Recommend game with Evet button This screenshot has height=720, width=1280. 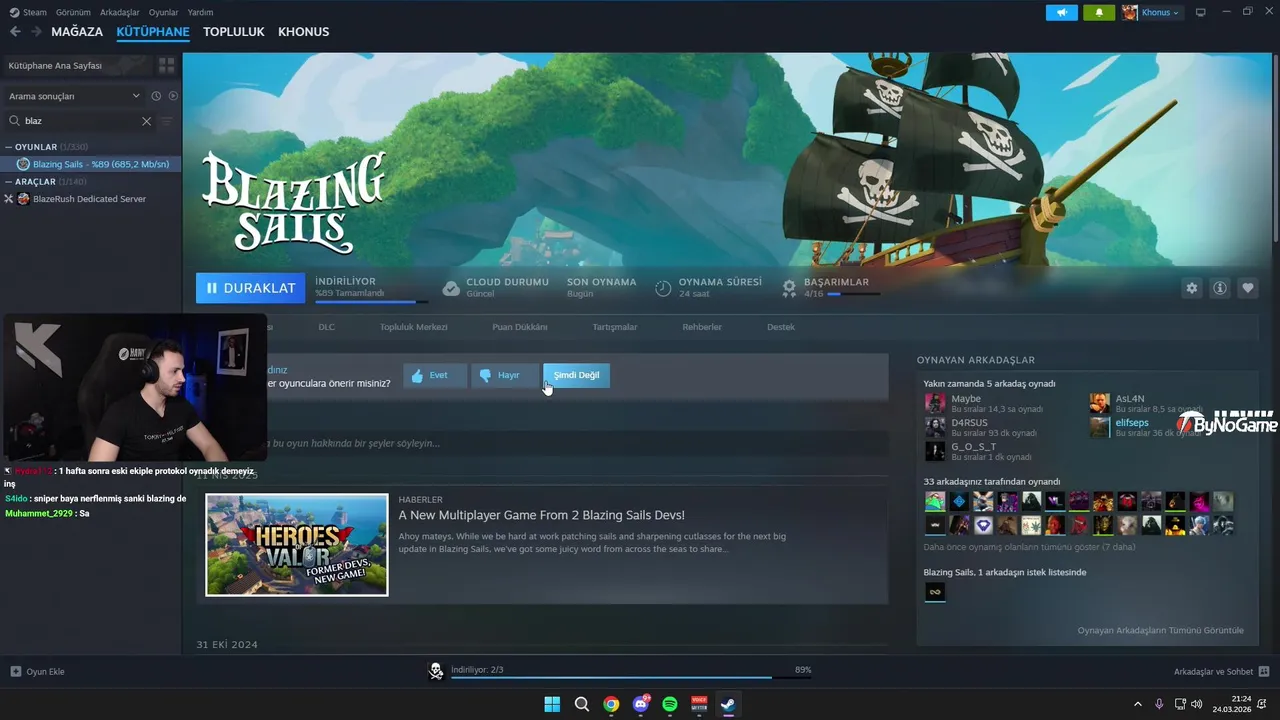click(435, 375)
